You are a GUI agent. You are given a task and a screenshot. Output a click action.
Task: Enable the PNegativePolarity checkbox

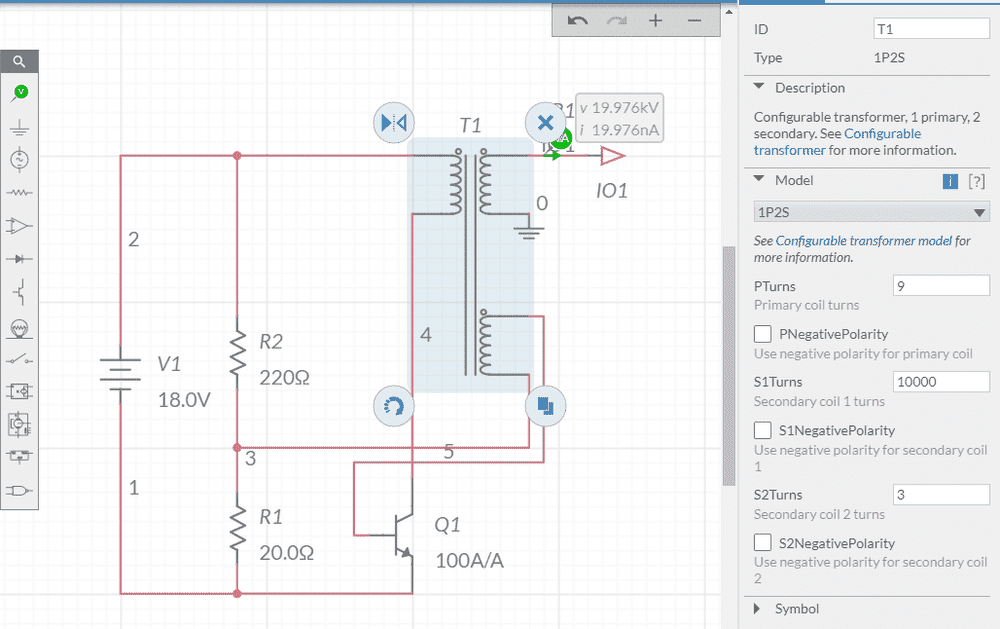[762, 334]
